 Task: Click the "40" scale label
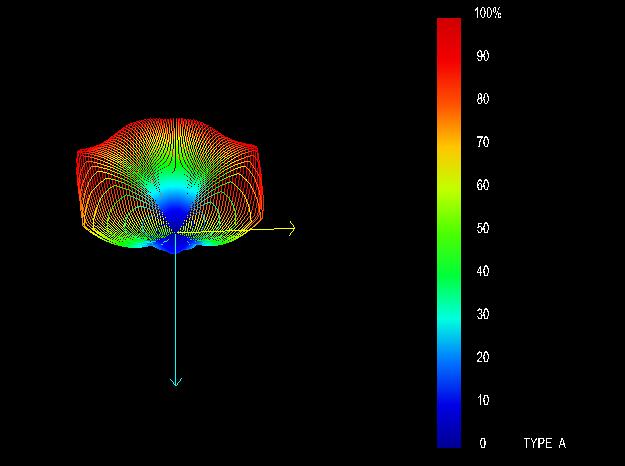483,271
